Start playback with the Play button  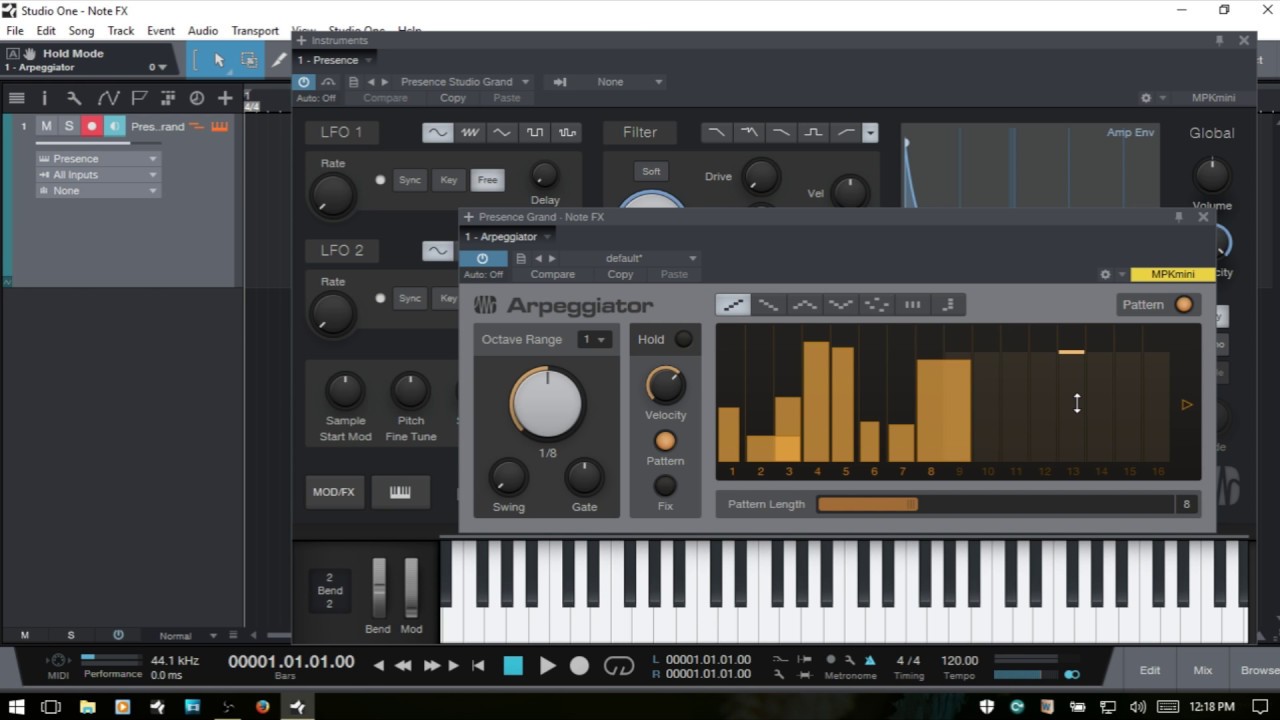point(548,666)
